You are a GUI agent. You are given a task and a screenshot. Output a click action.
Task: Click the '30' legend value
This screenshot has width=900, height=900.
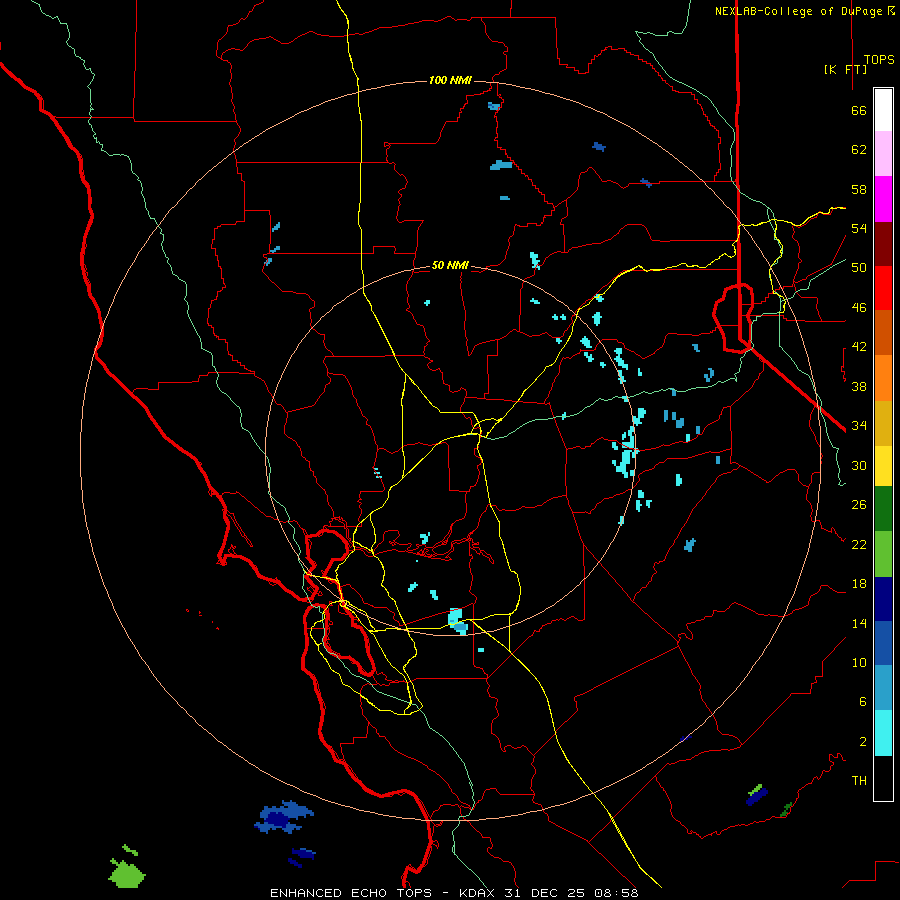859,465
